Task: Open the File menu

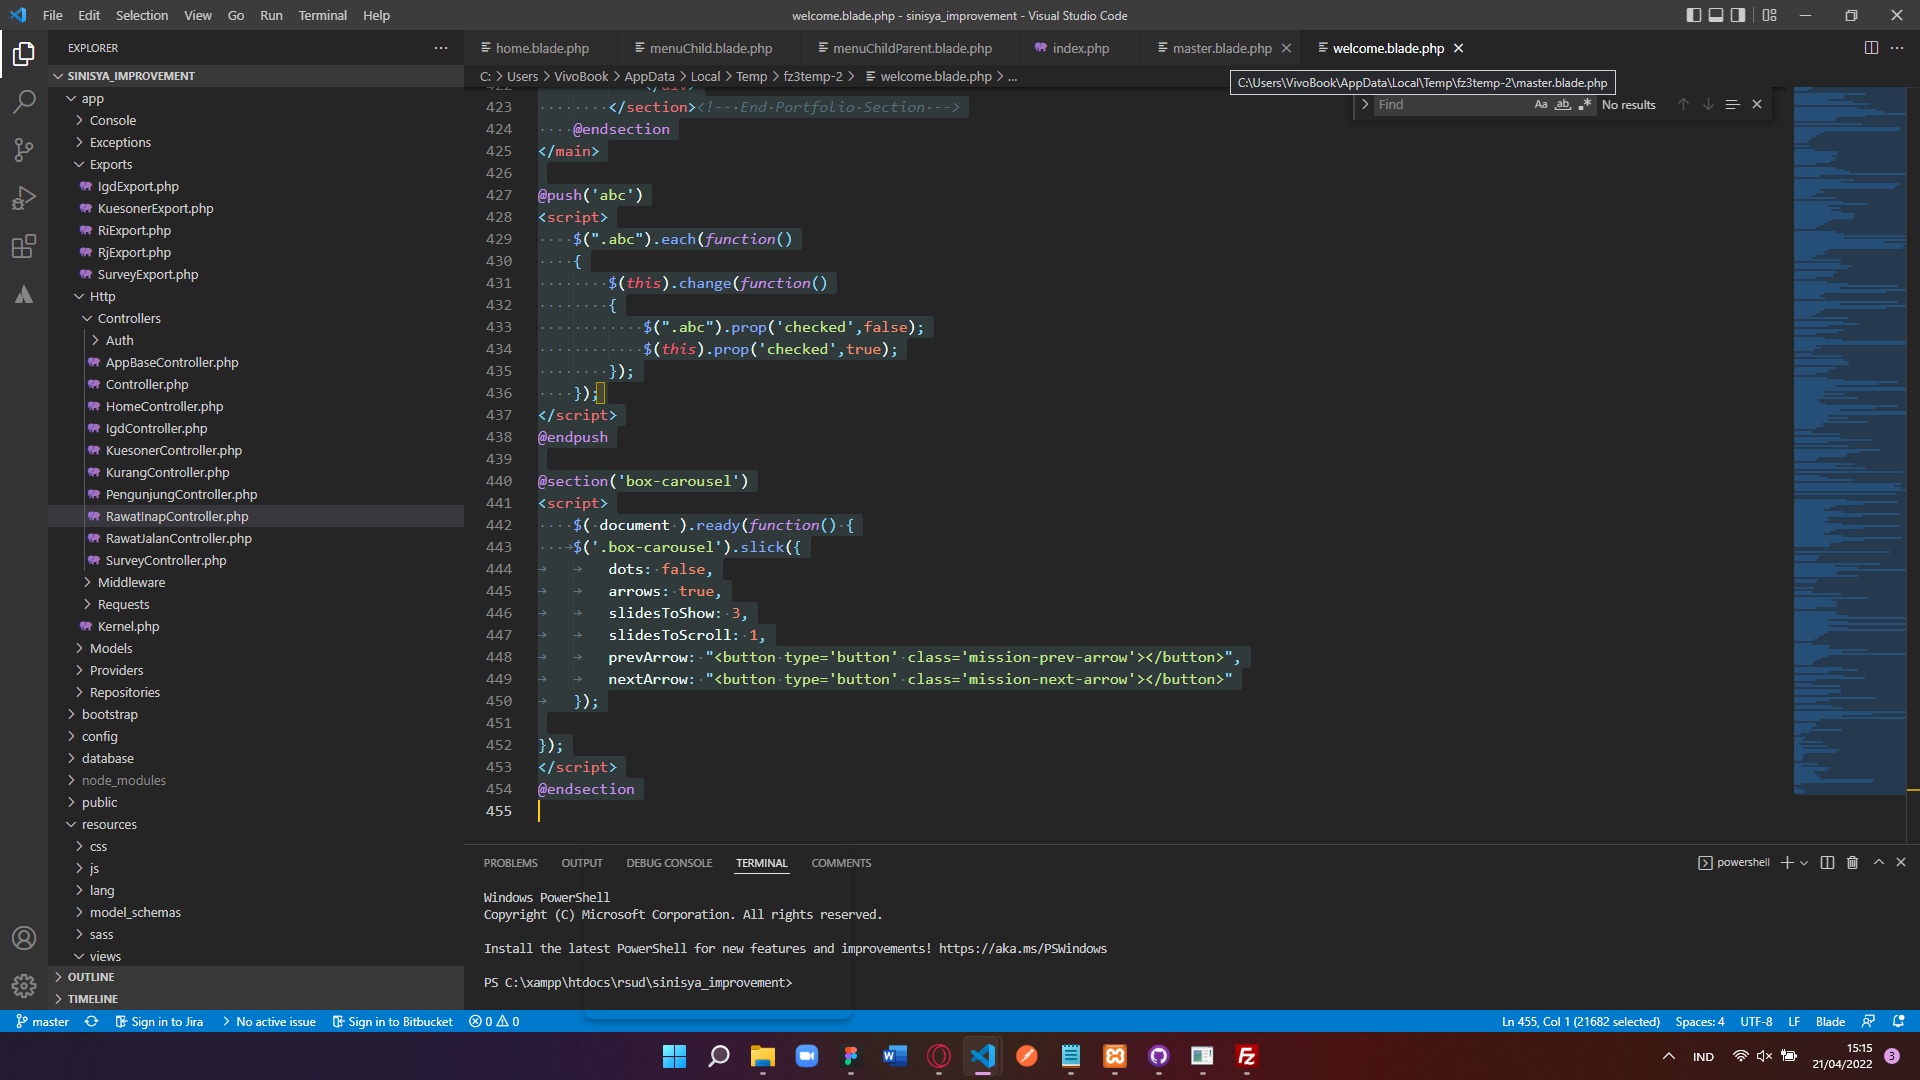Action: click(x=53, y=15)
